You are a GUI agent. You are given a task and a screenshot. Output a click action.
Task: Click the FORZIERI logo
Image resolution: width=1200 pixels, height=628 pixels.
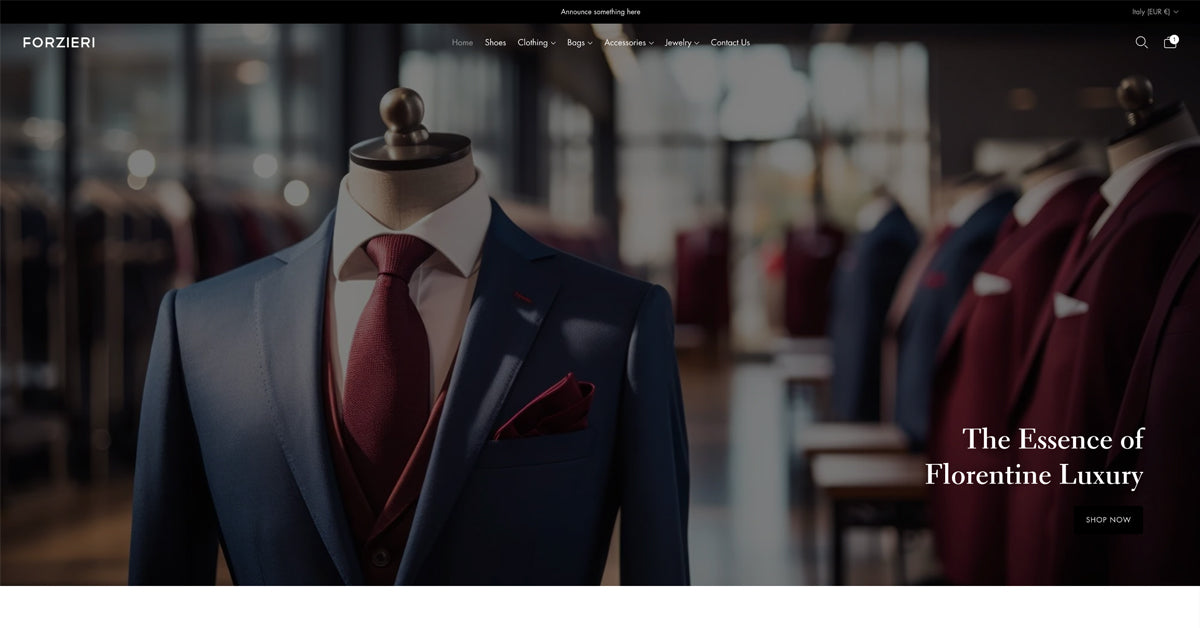(x=59, y=42)
